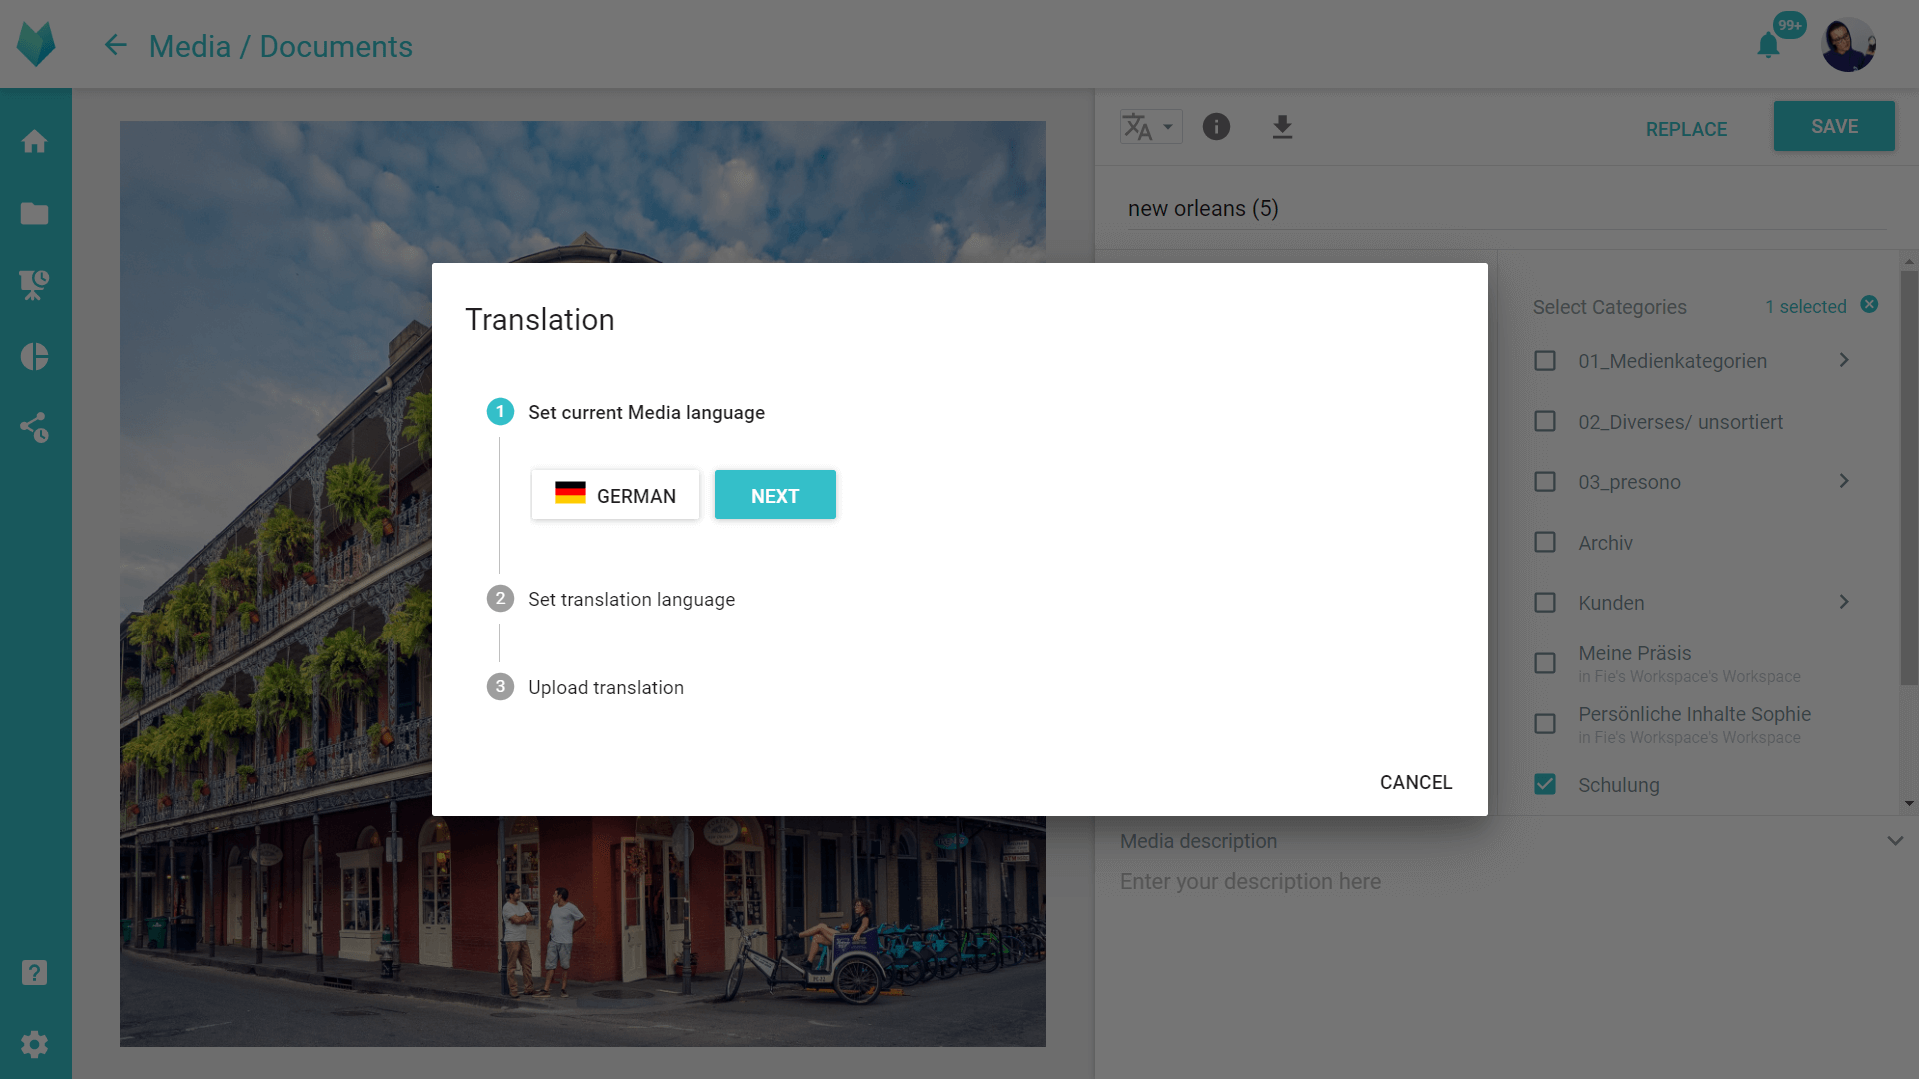This screenshot has height=1079, width=1919.
Task: Click step 1 Set current Media language
Action: tap(626, 412)
